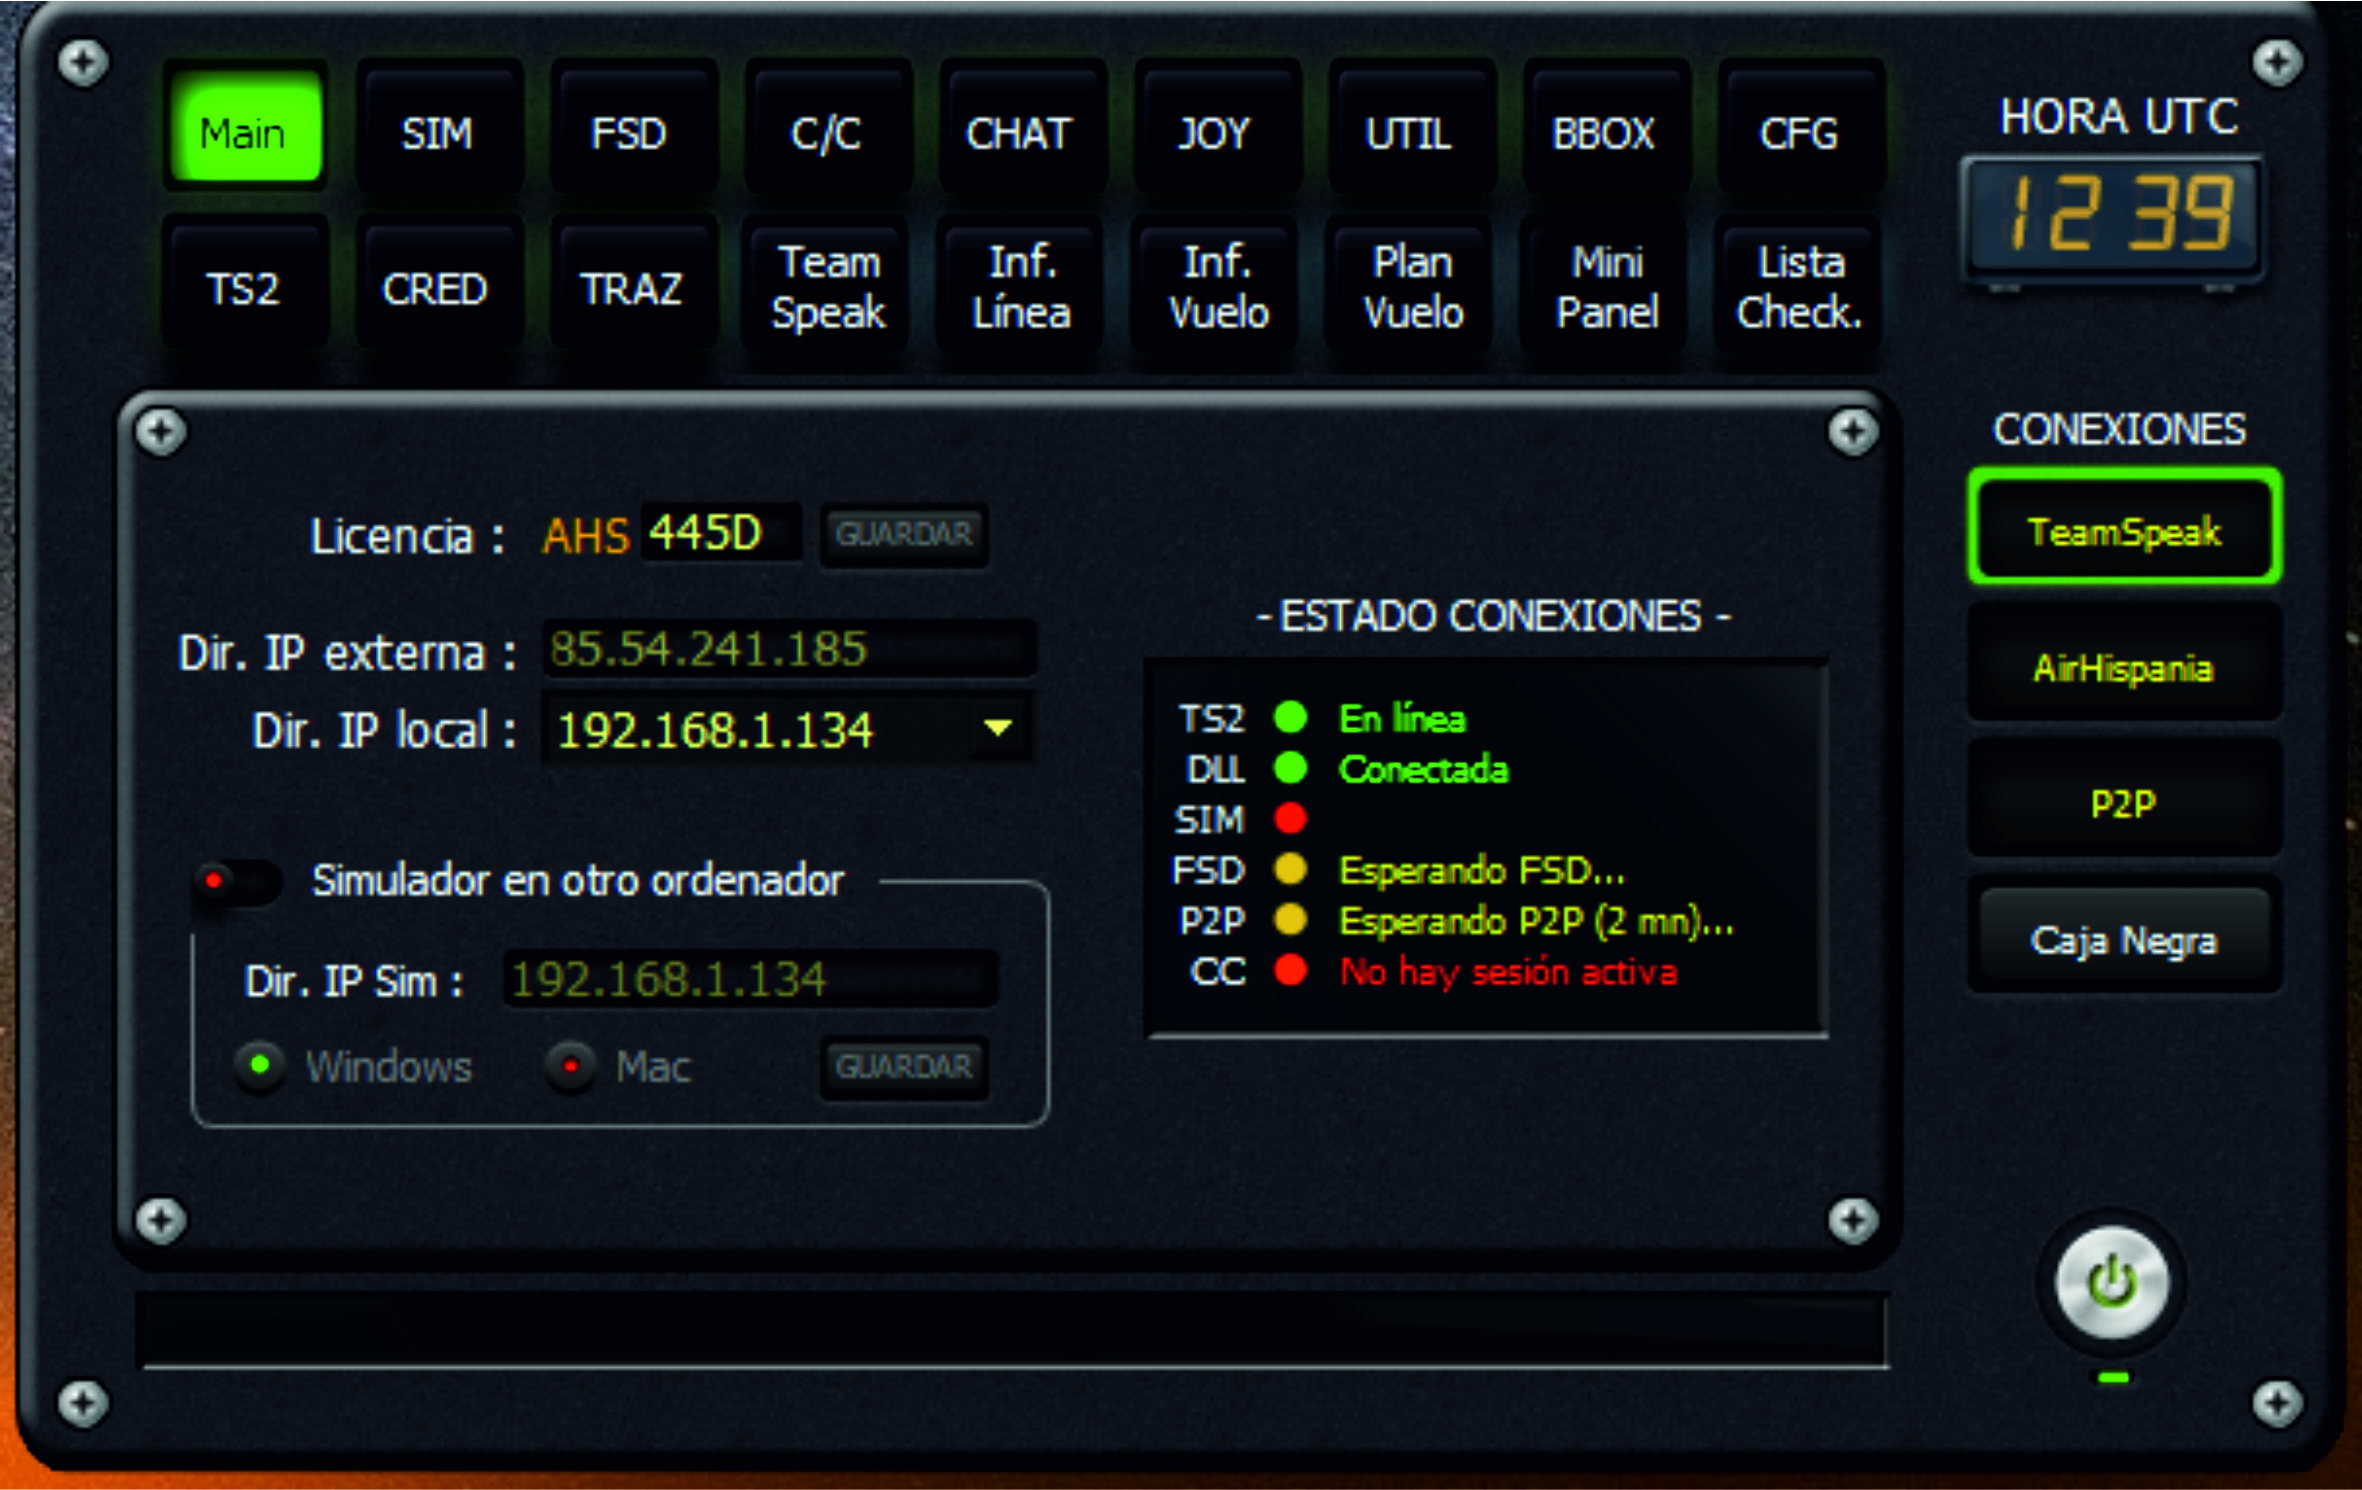This screenshot has height=1490, width=2362.
Task: Click the red CC status indicator
Action: coord(1290,970)
